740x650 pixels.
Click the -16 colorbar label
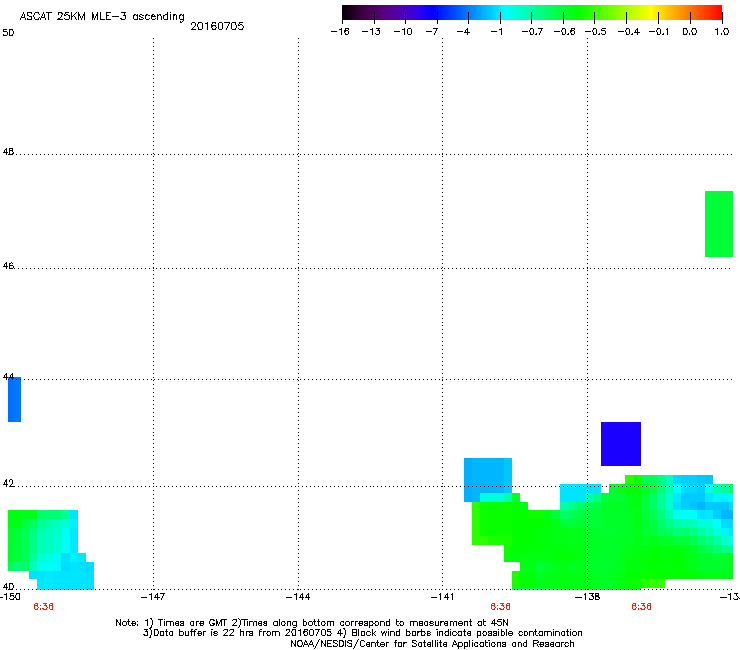tap(340, 32)
